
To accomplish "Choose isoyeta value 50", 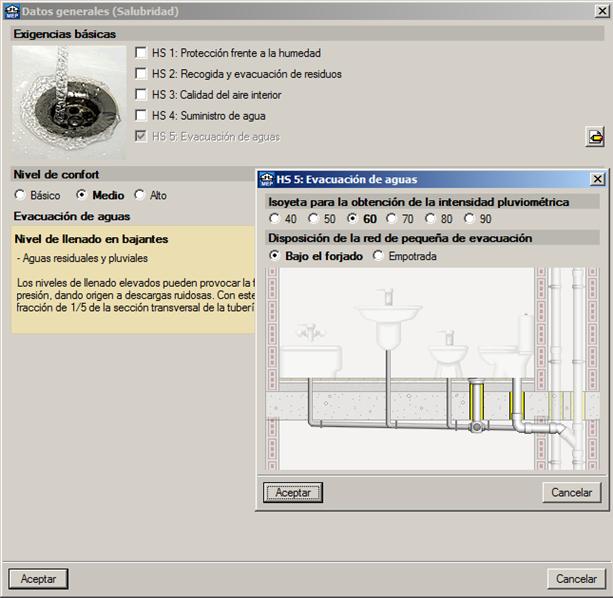I will click(x=314, y=219).
